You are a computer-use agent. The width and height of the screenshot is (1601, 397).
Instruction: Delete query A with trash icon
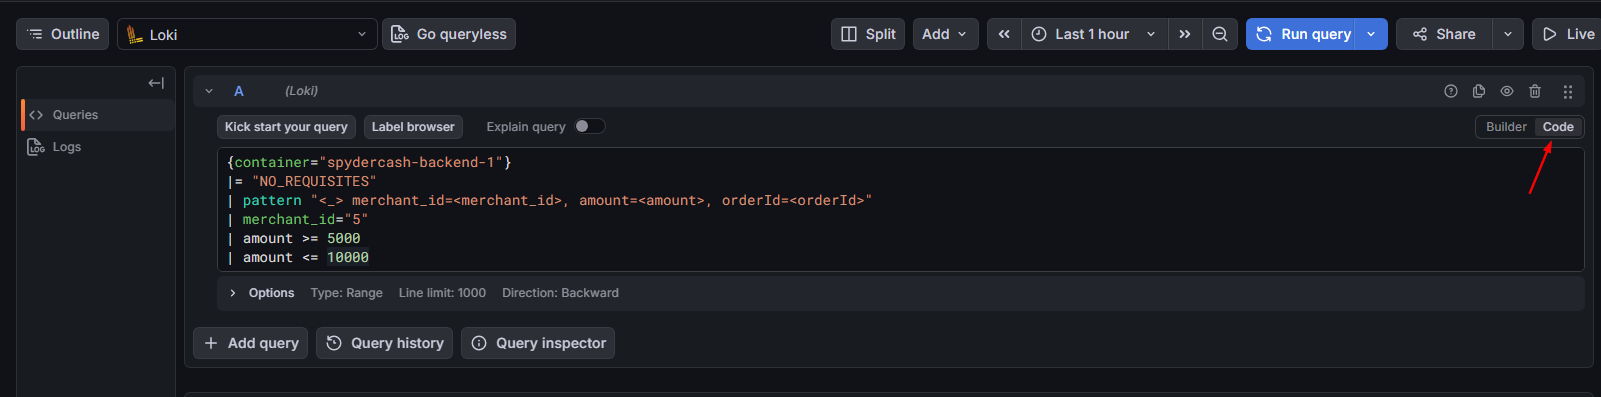(x=1535, y=91)
